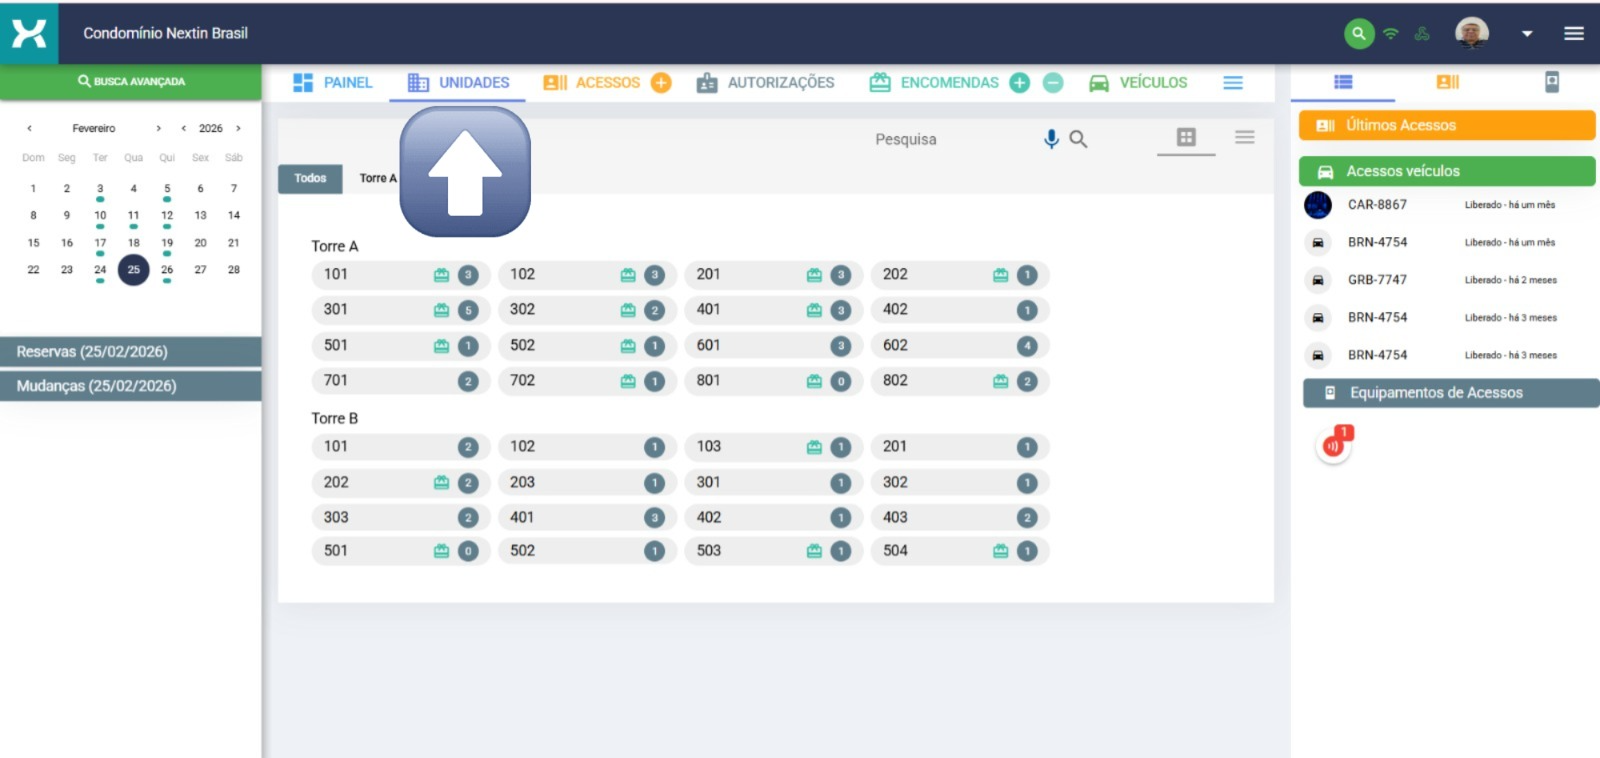This screenshot has height=758, width=1600.
Task: Click the green plus next to Encomendas
Action: coord(1019,83)
